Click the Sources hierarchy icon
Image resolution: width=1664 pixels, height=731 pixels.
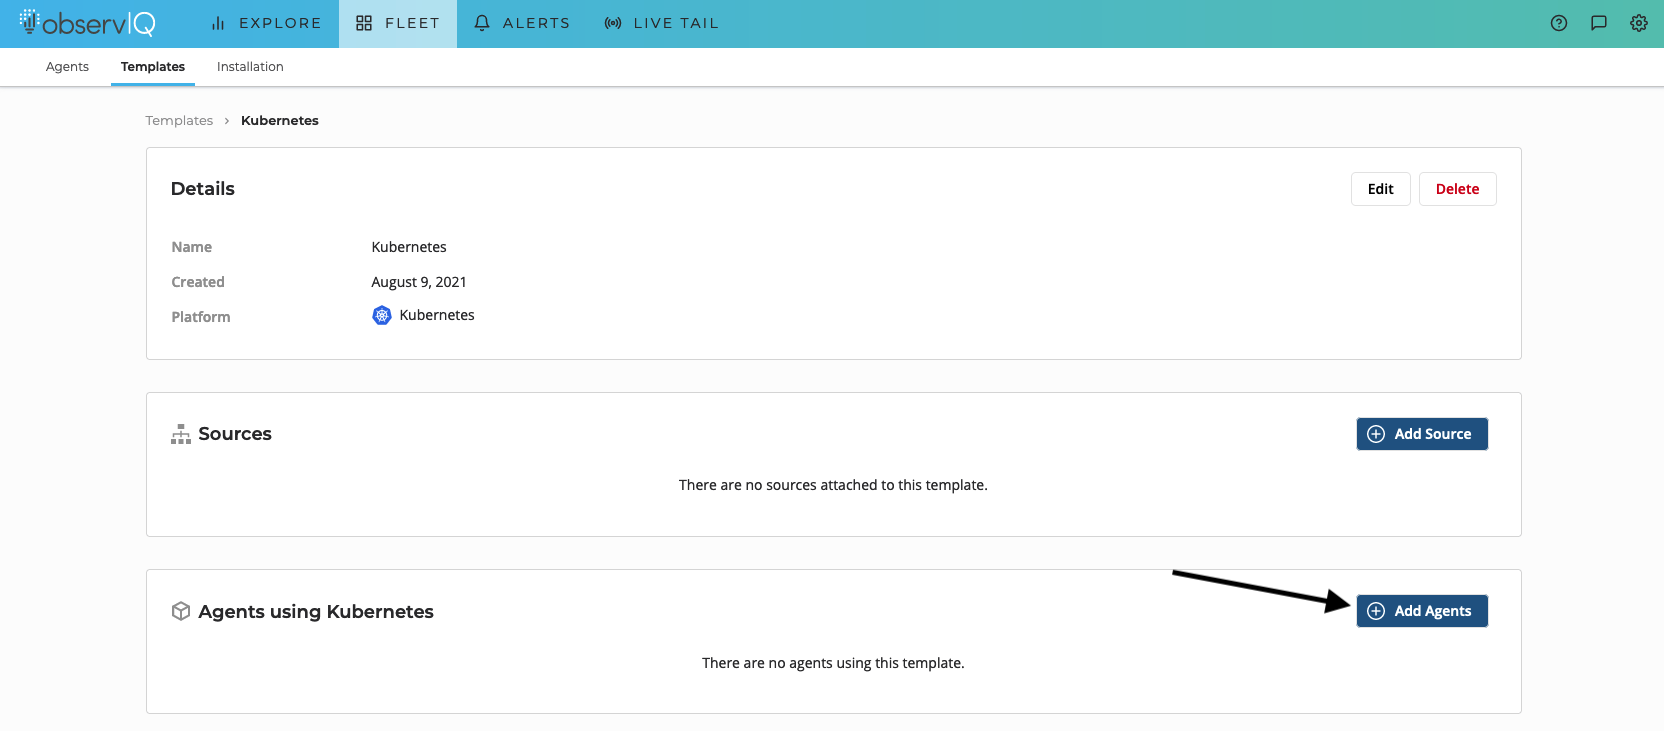tap(181, 434)
